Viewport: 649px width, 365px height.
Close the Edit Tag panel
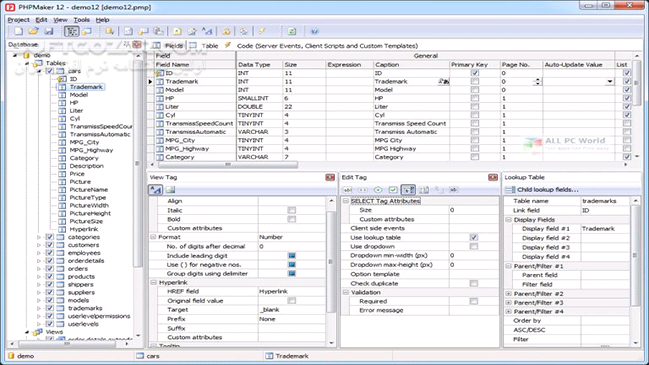[x=493, y=178]
